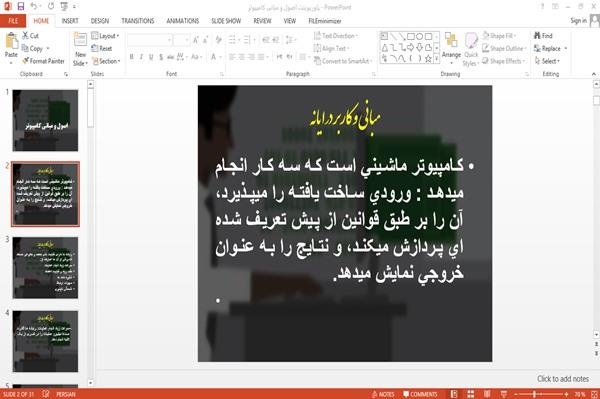Activate Format Painter brush
The image size is (600, 399).
pyautogui.click(x=43, y=61)
